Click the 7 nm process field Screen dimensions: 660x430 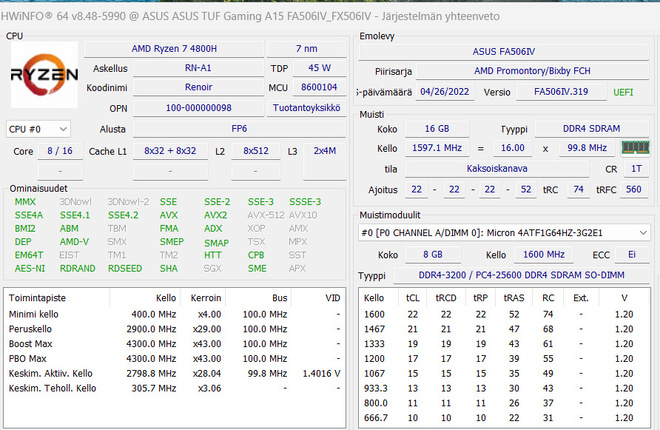point(306,49)
